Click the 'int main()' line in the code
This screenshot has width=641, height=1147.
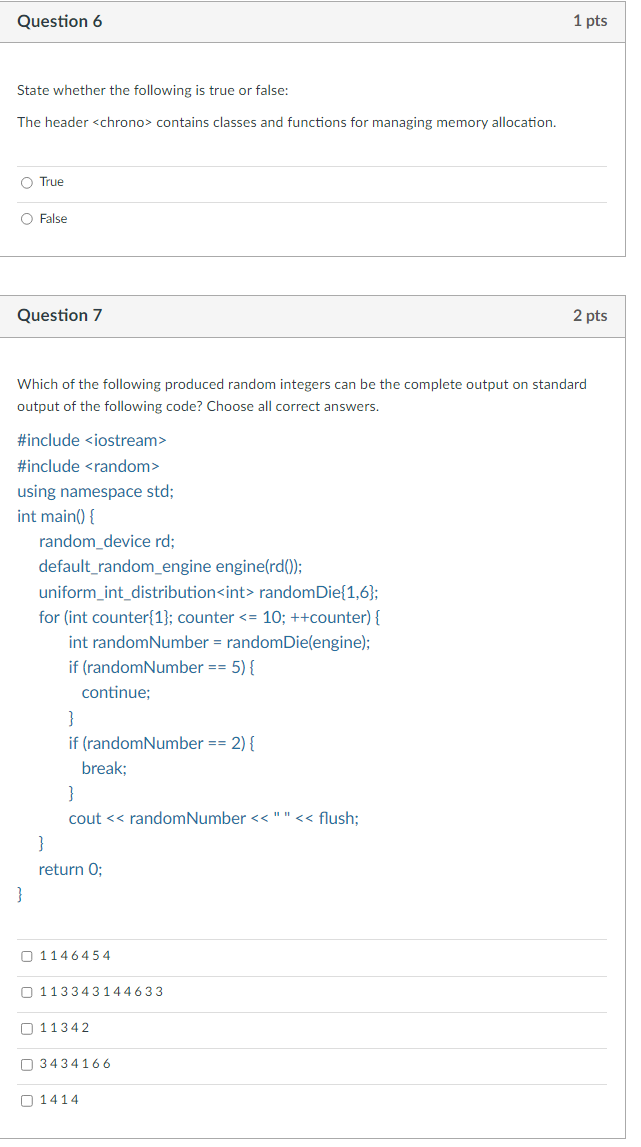57,516
